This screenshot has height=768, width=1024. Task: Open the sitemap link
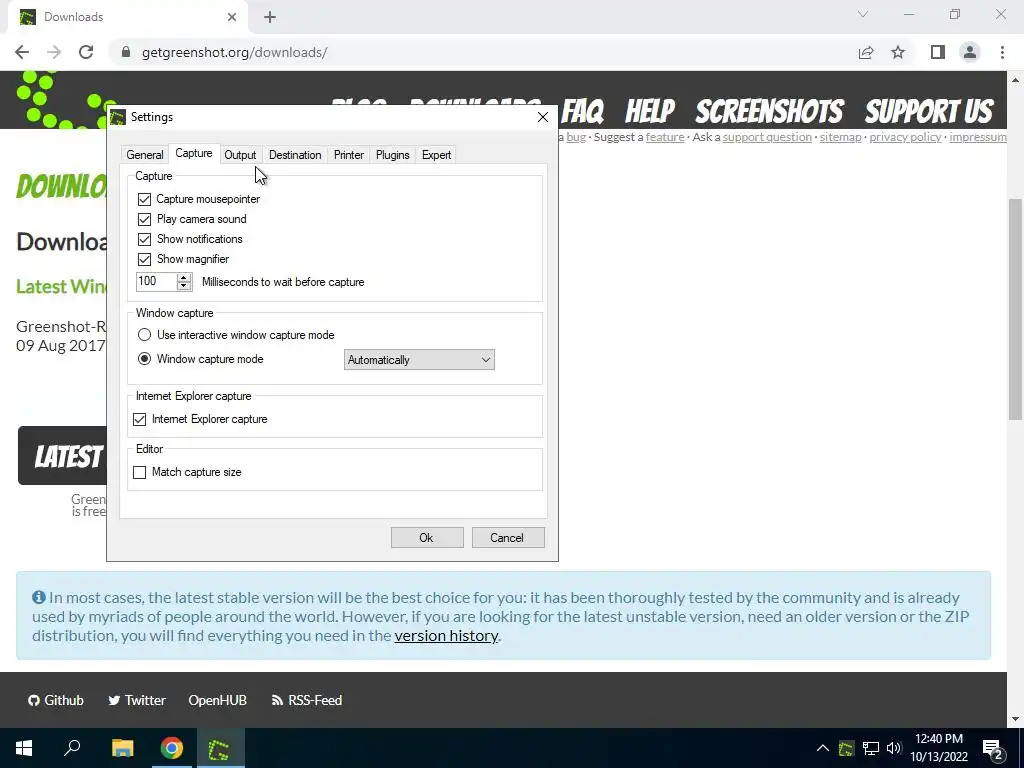point(840,137)
